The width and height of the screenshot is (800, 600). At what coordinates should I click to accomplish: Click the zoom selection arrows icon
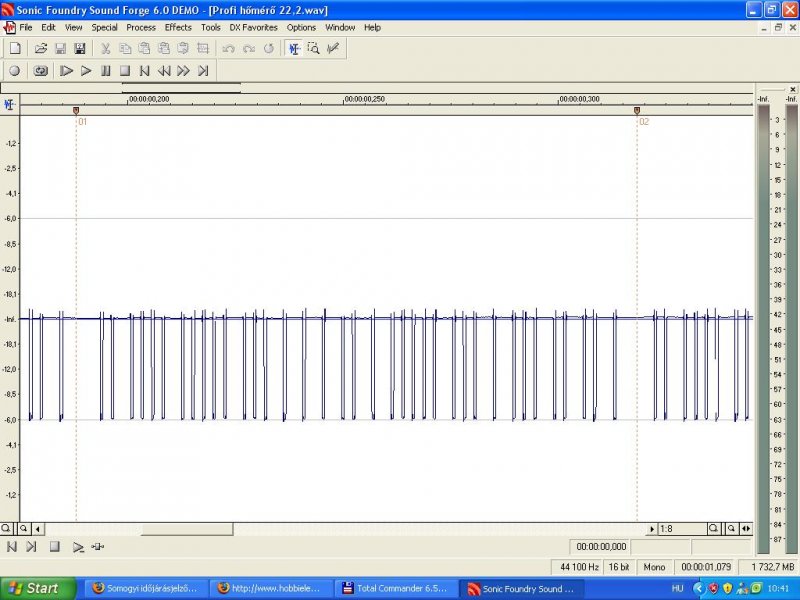(x=746, y=529)
